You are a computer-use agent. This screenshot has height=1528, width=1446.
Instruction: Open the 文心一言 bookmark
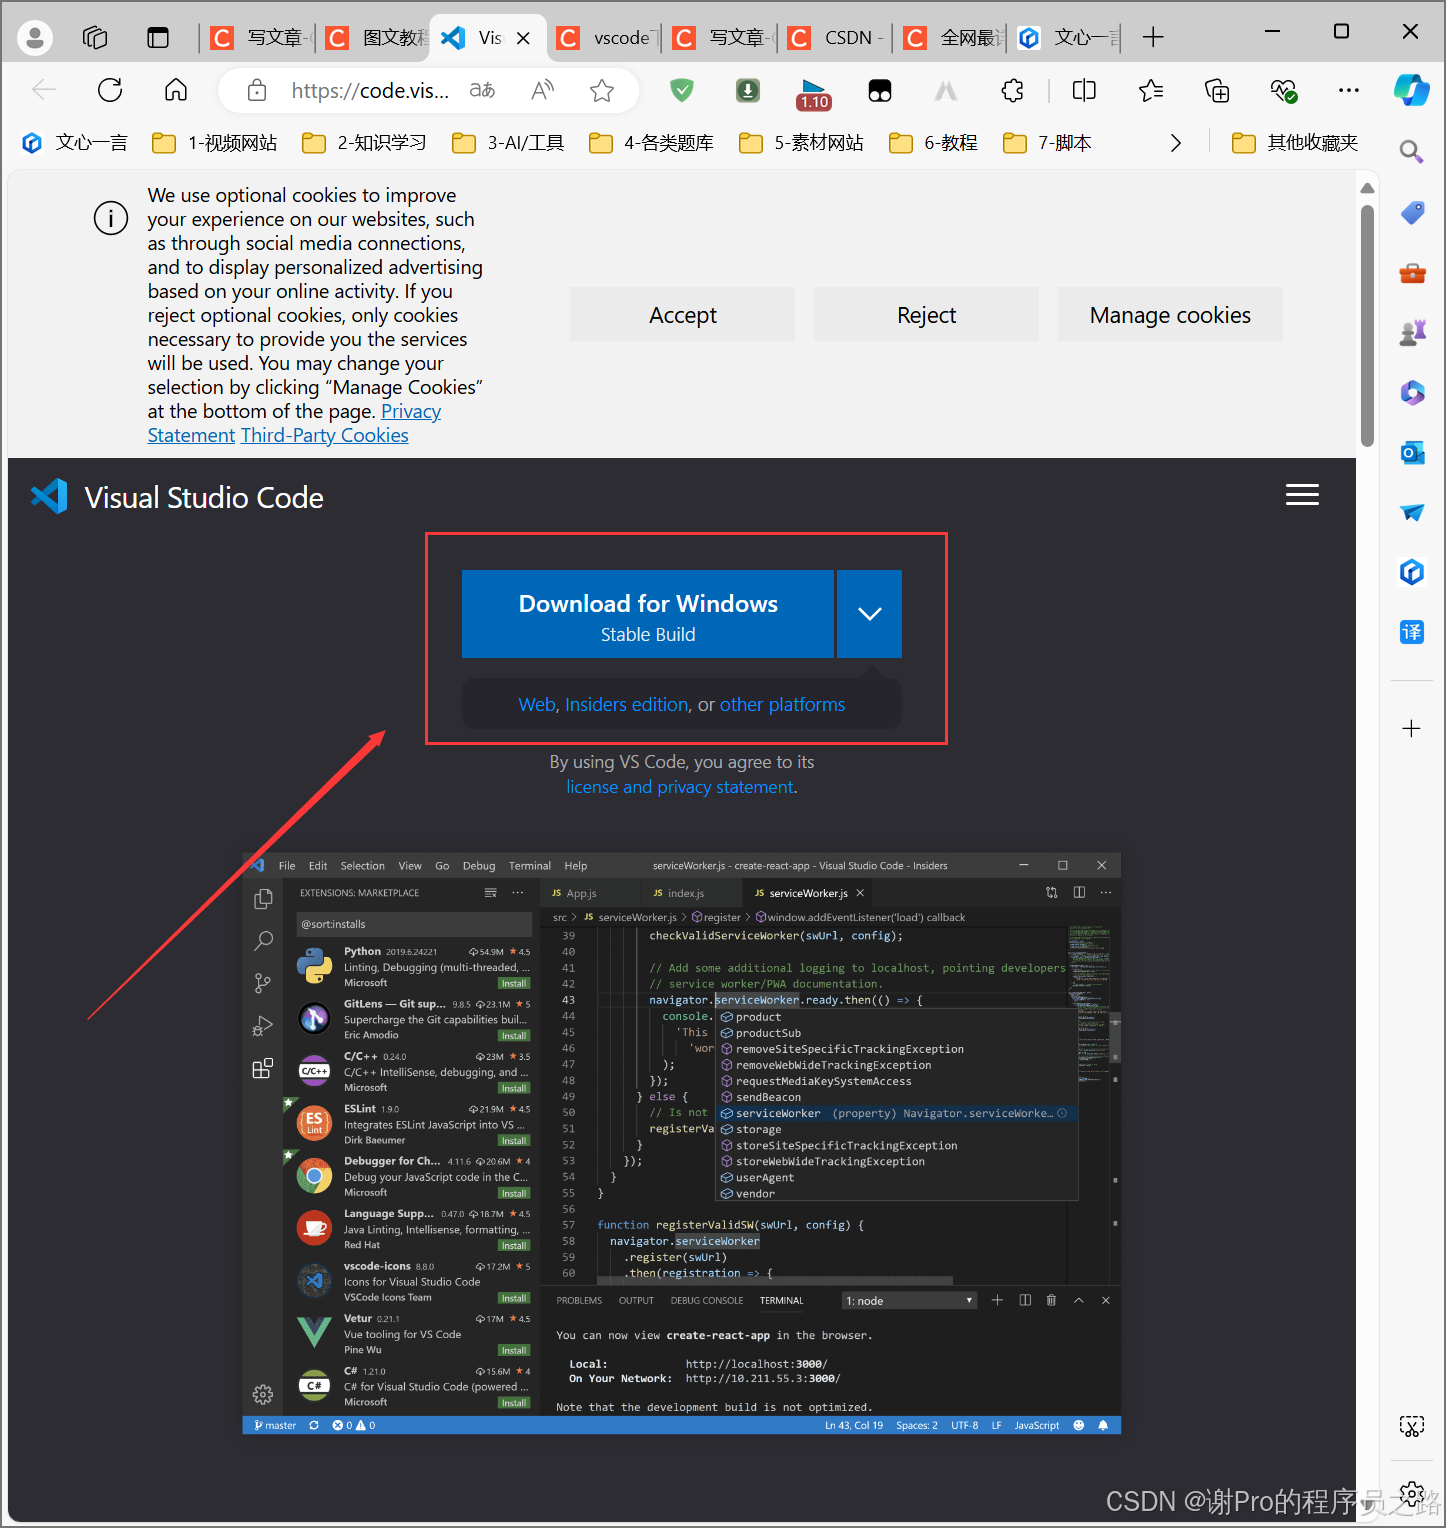pos(75,143)
